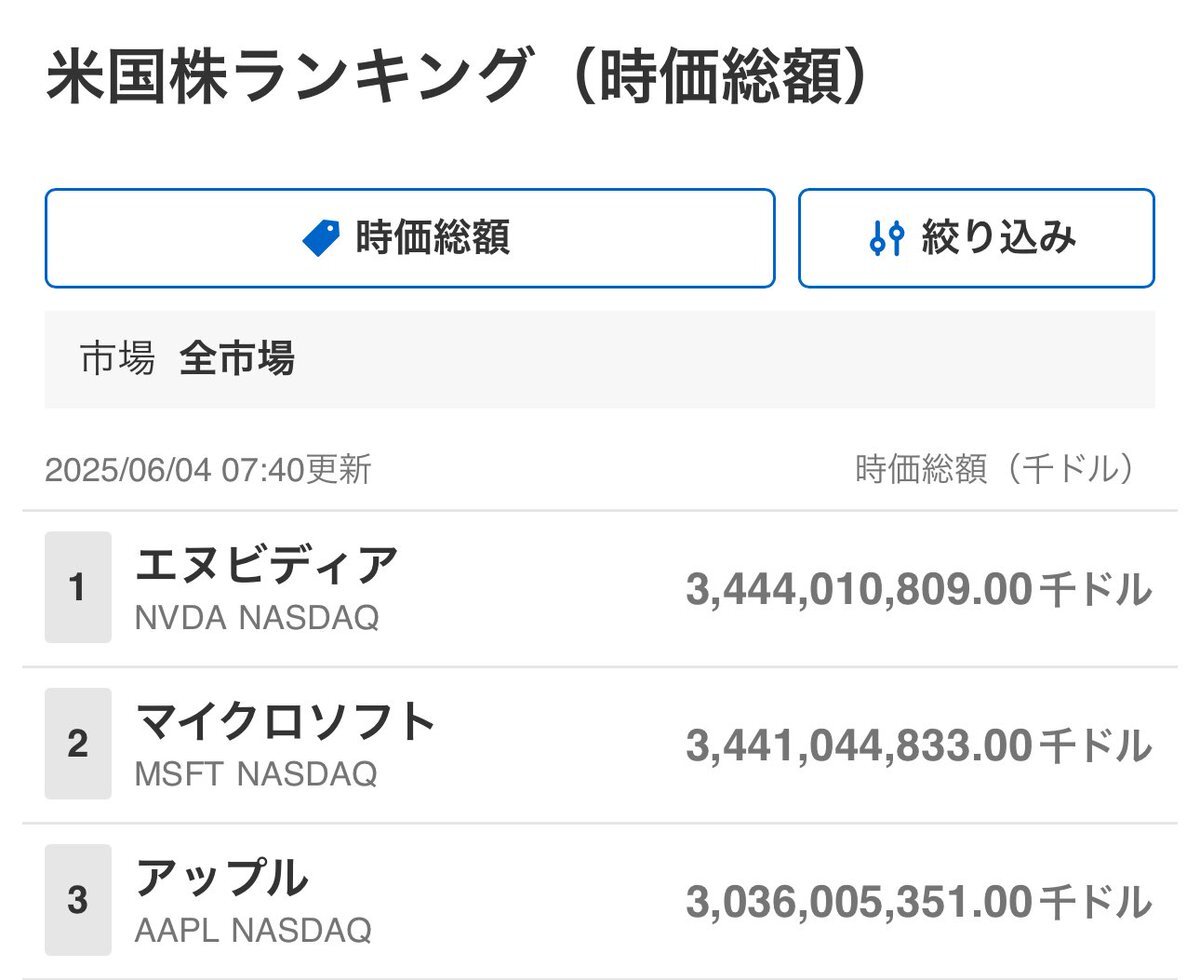
Task: Click the 2025/06/04 07:40更新 timestamp
Action: click(208, 469)
